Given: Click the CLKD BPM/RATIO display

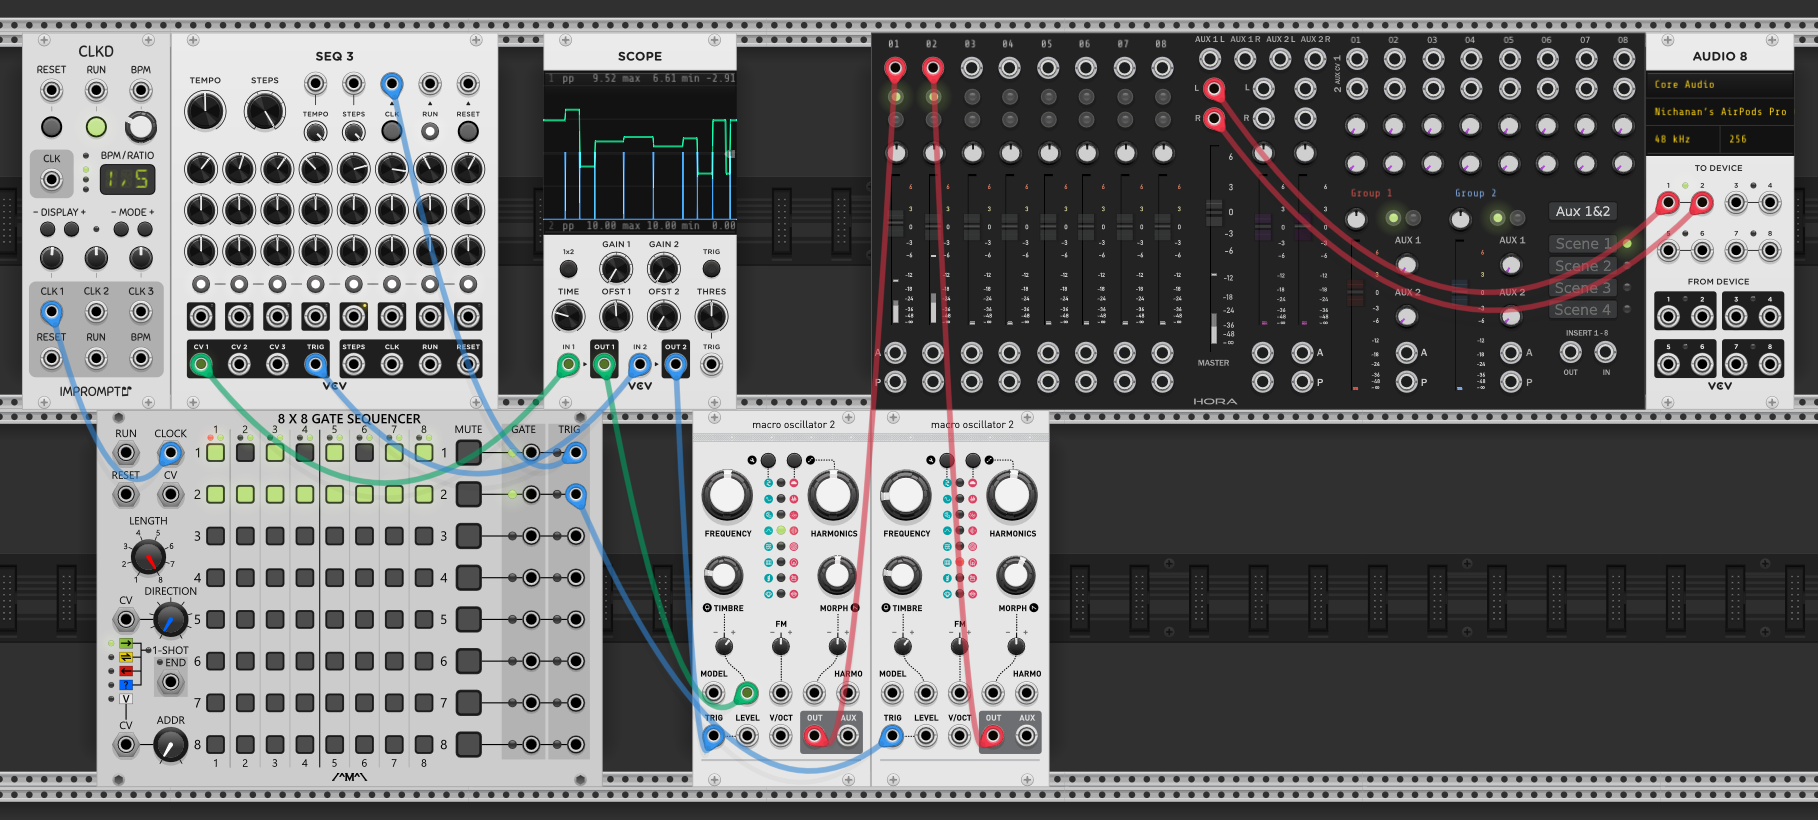Looking at the screenshot, I should pos(127,179).
